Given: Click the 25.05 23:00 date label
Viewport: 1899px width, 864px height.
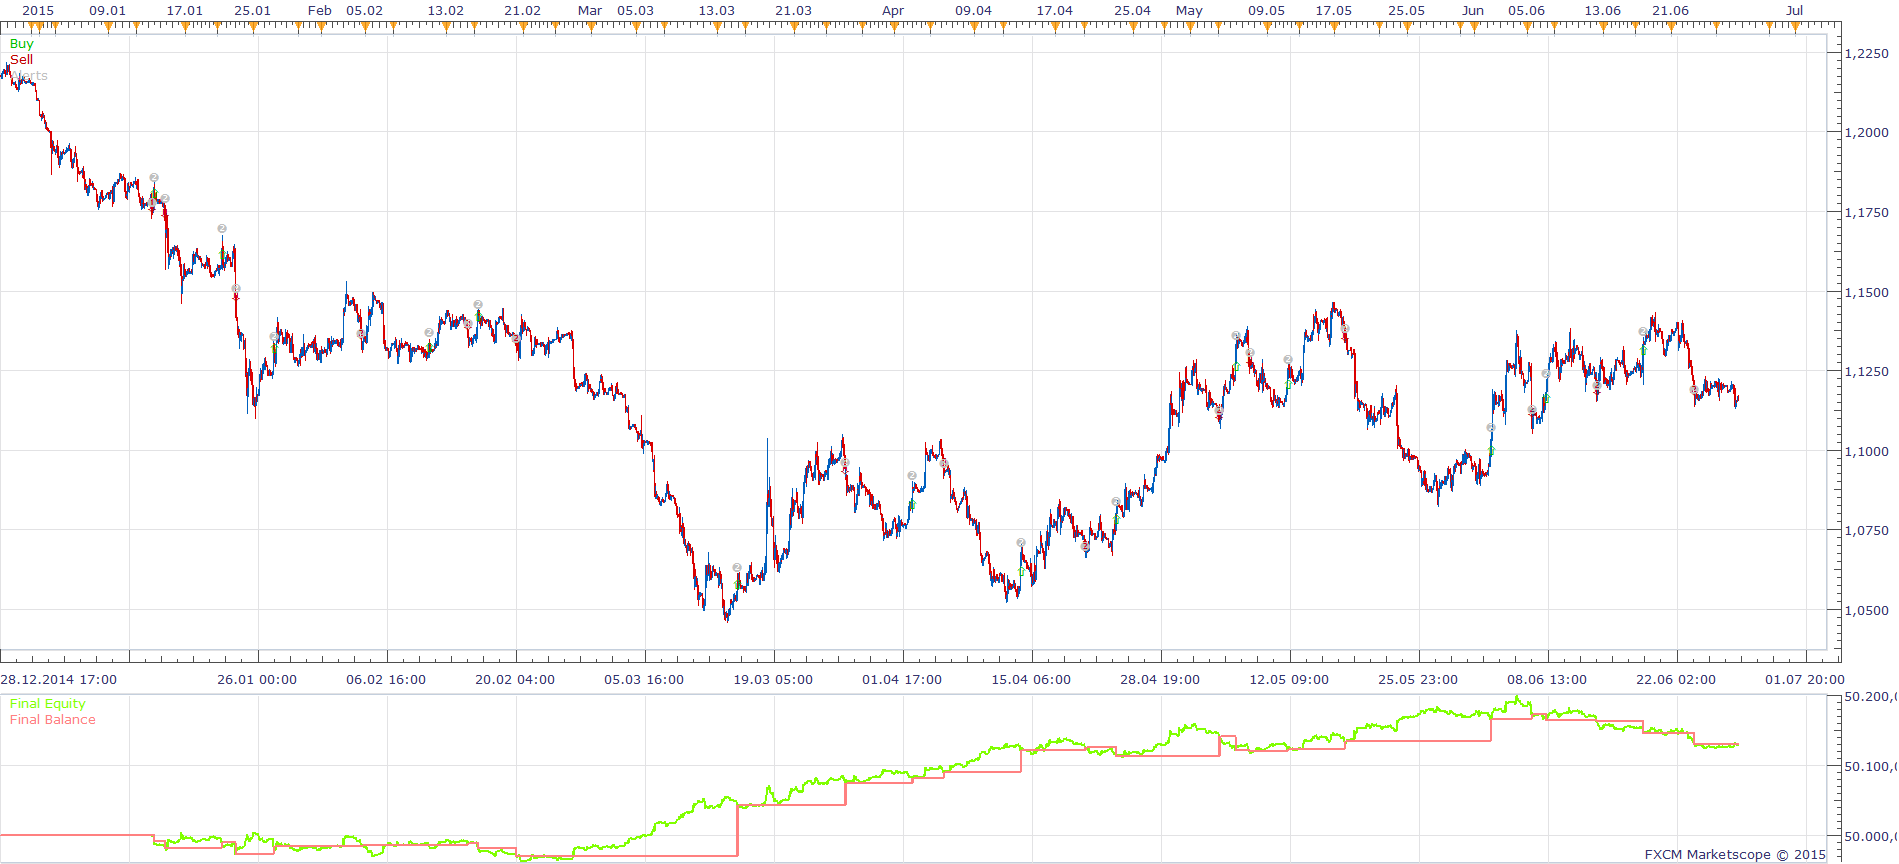Looking at the screenshot, I should 1418,680.
